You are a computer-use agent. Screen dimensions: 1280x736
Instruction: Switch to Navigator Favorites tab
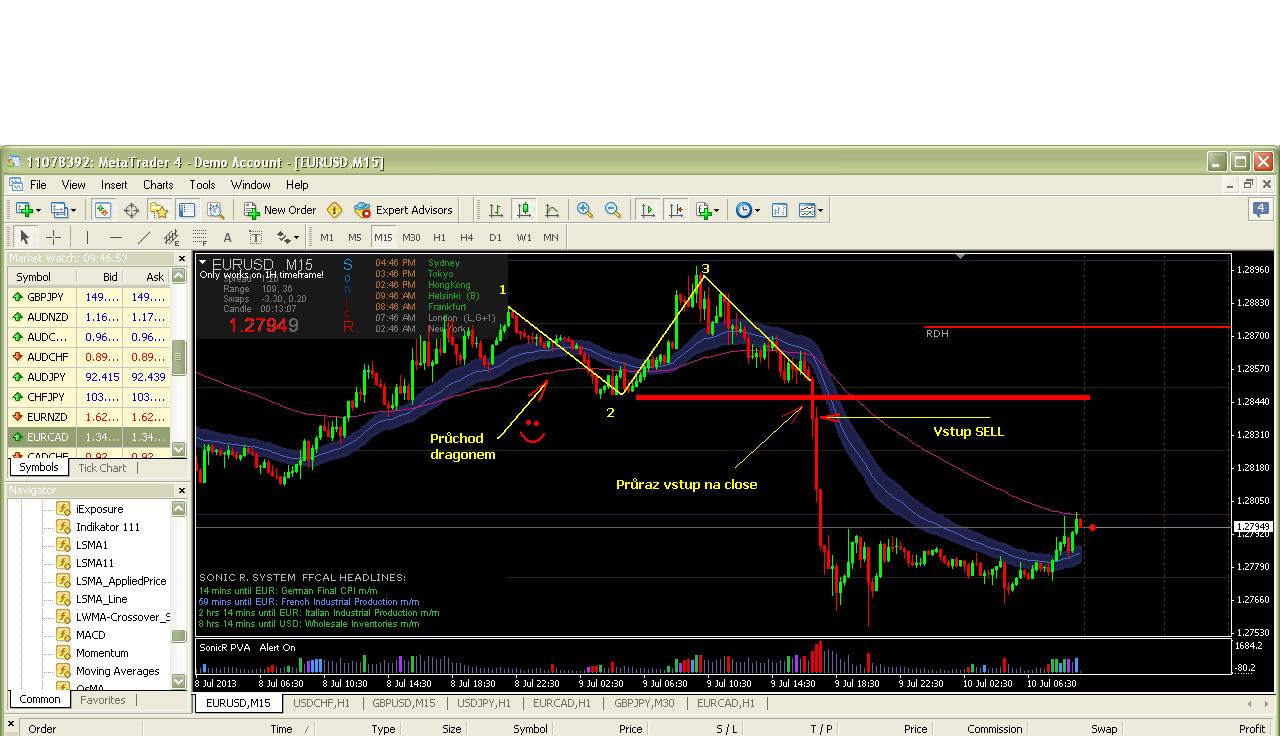(x=103, y=700)
